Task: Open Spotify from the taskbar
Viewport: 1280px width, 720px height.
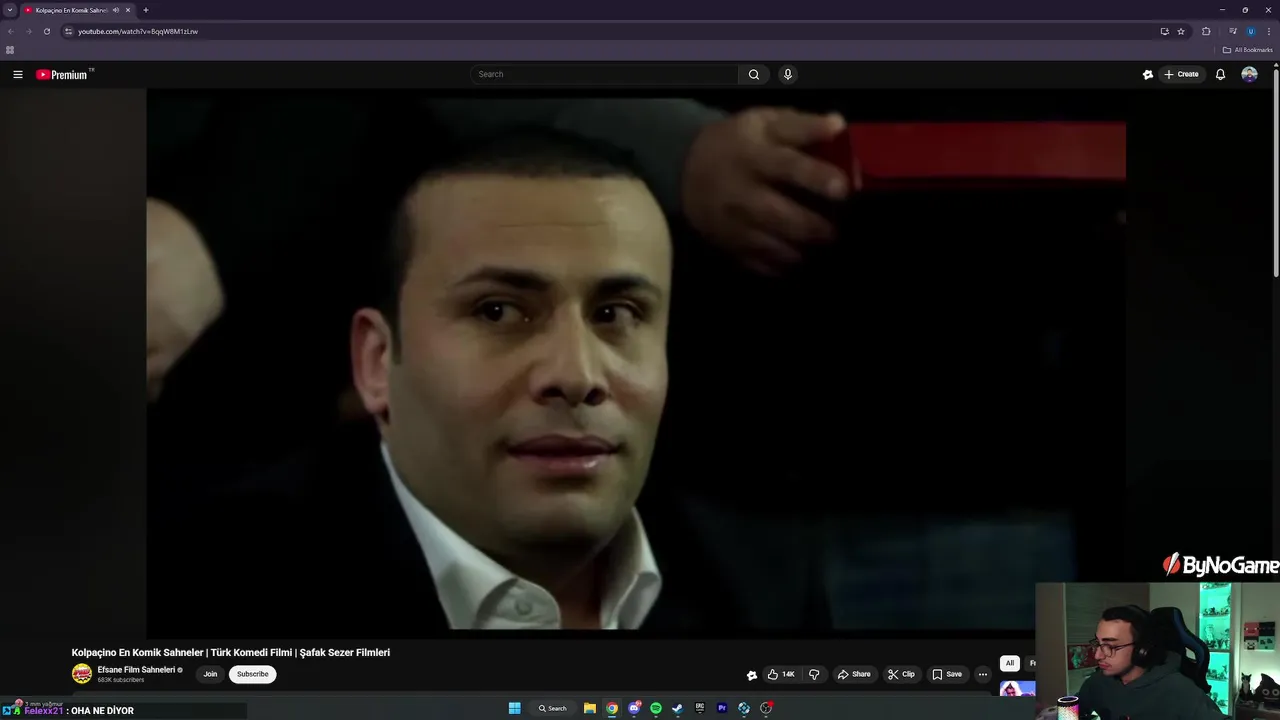Action: click(x=656, y=708)
